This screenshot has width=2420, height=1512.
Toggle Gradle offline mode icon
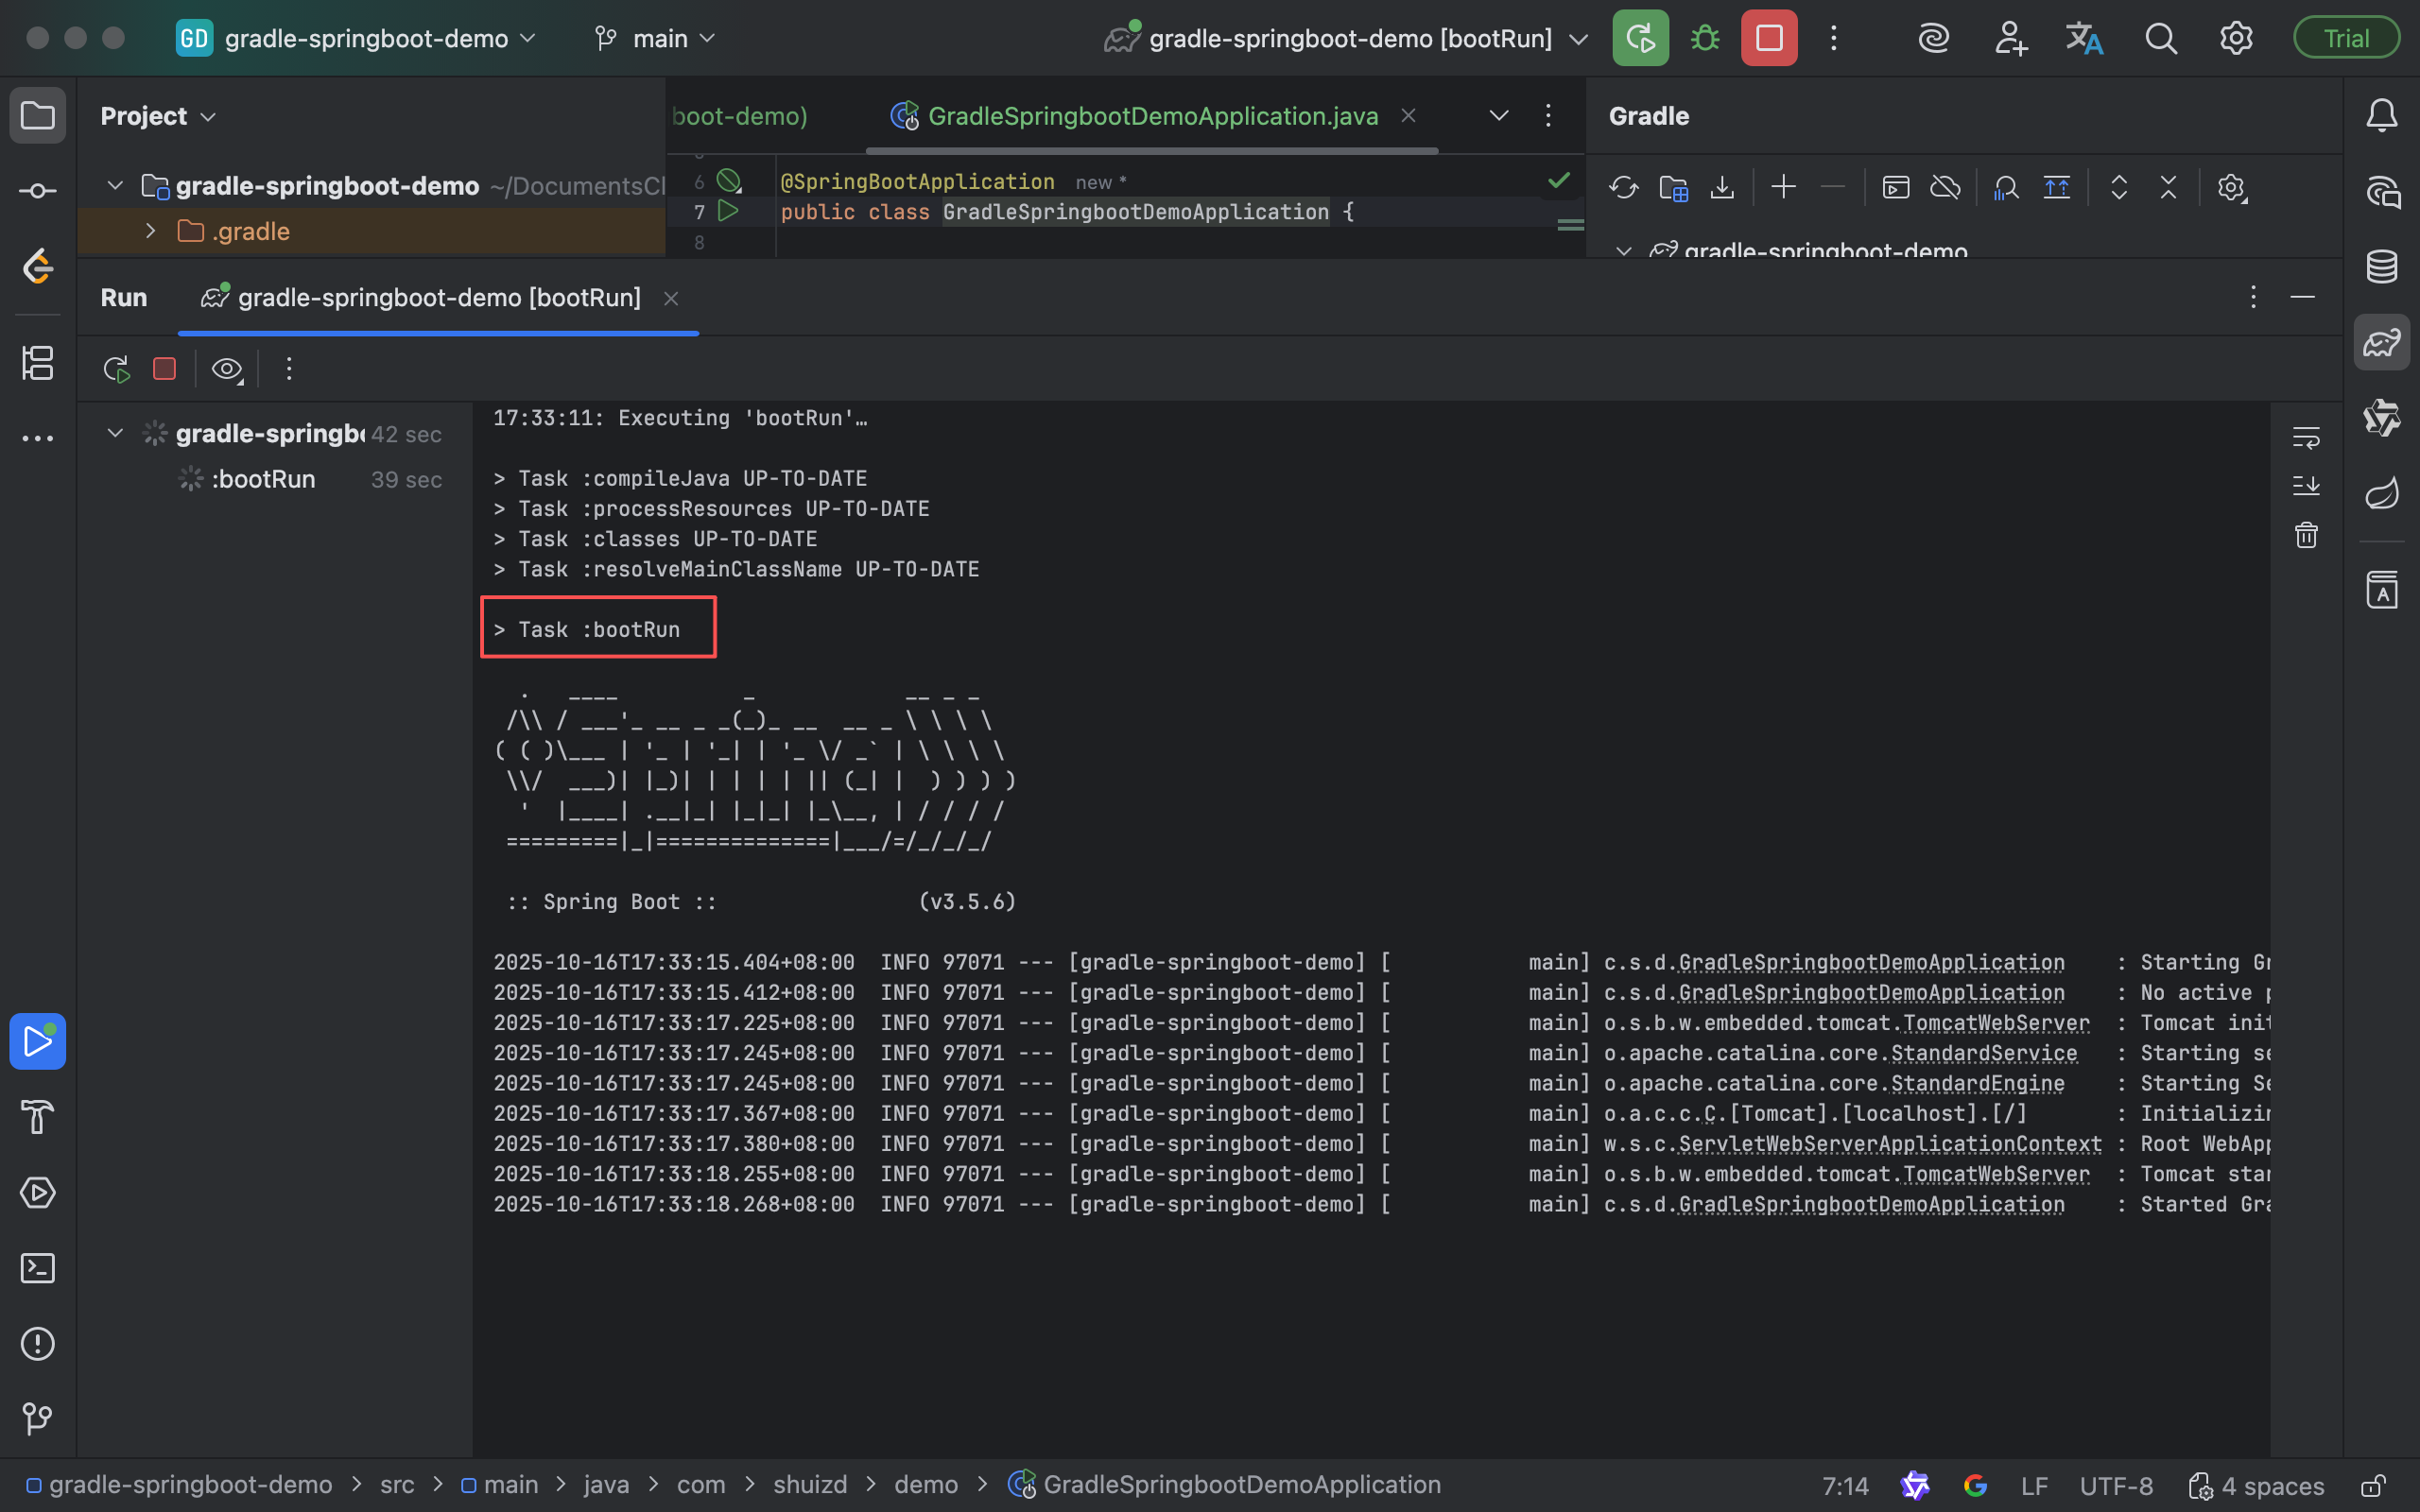1945,188
